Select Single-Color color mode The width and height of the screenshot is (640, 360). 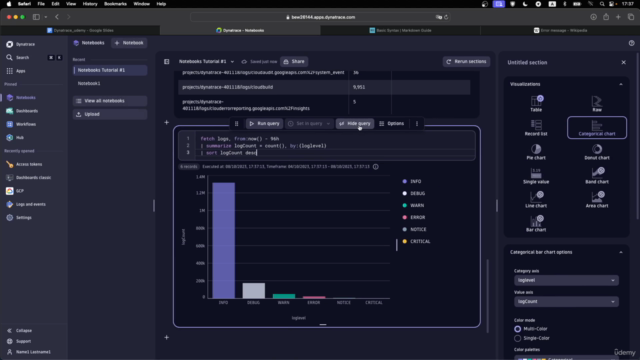click(518, 338)
